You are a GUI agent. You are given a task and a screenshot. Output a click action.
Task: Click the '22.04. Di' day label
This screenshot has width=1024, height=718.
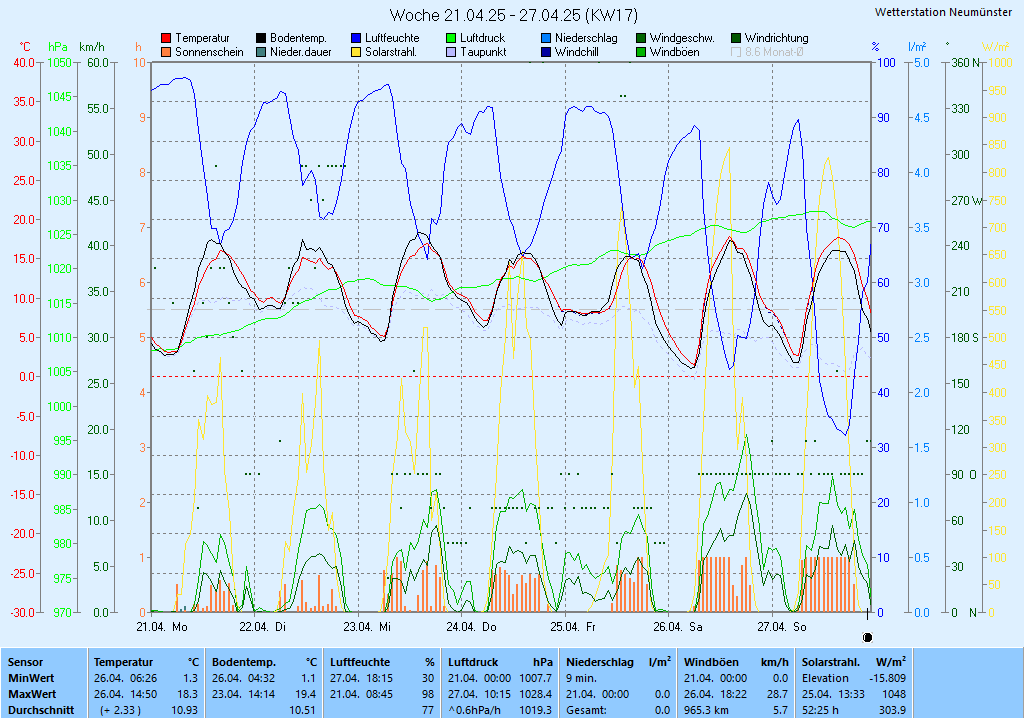(x=263, y=627)
